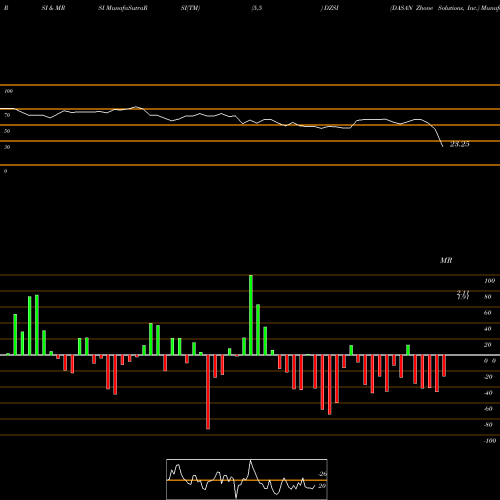Click the MR axis label 100
Viewport: 500px width, 500px height.
[489, 281]
